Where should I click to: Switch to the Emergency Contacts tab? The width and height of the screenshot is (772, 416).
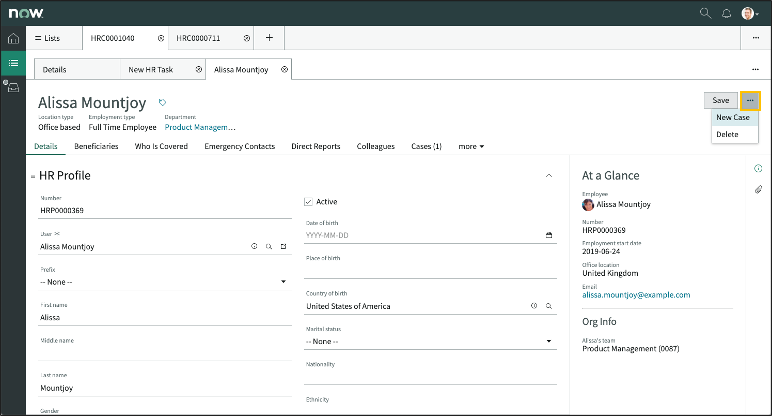click(x=239, y=146)
